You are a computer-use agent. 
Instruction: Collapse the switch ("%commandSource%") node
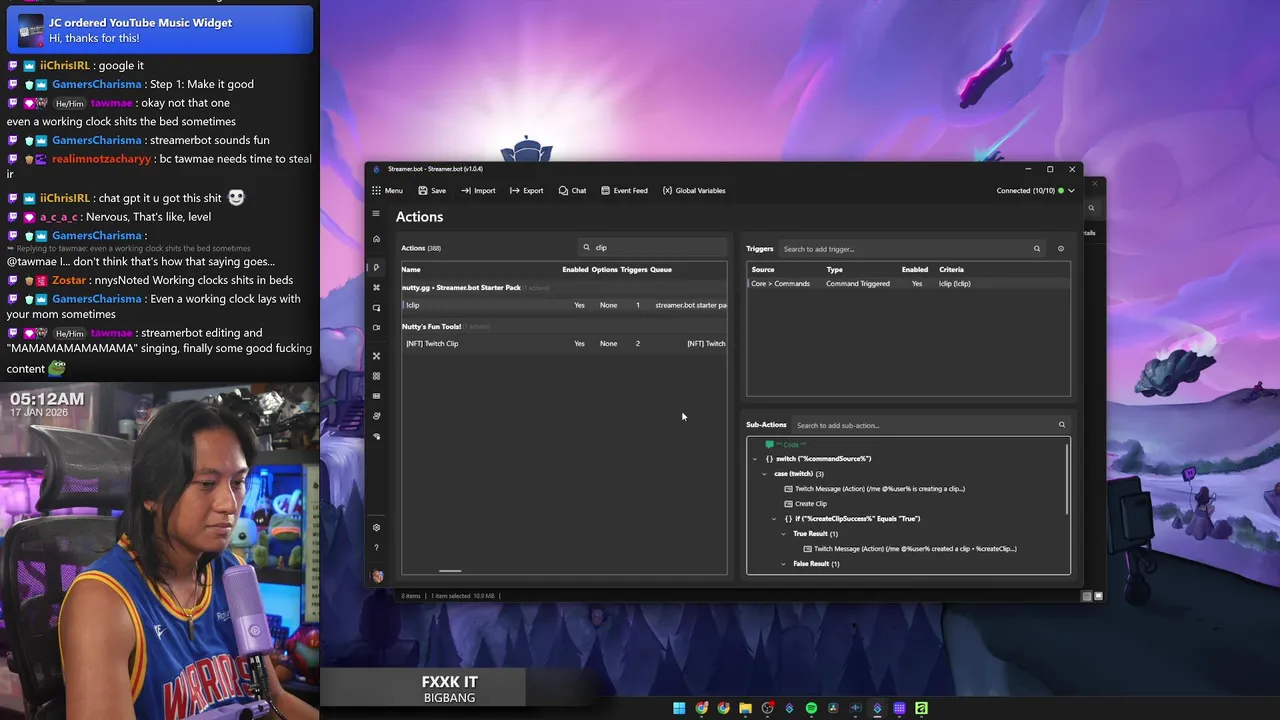click(x=755, y=459)
